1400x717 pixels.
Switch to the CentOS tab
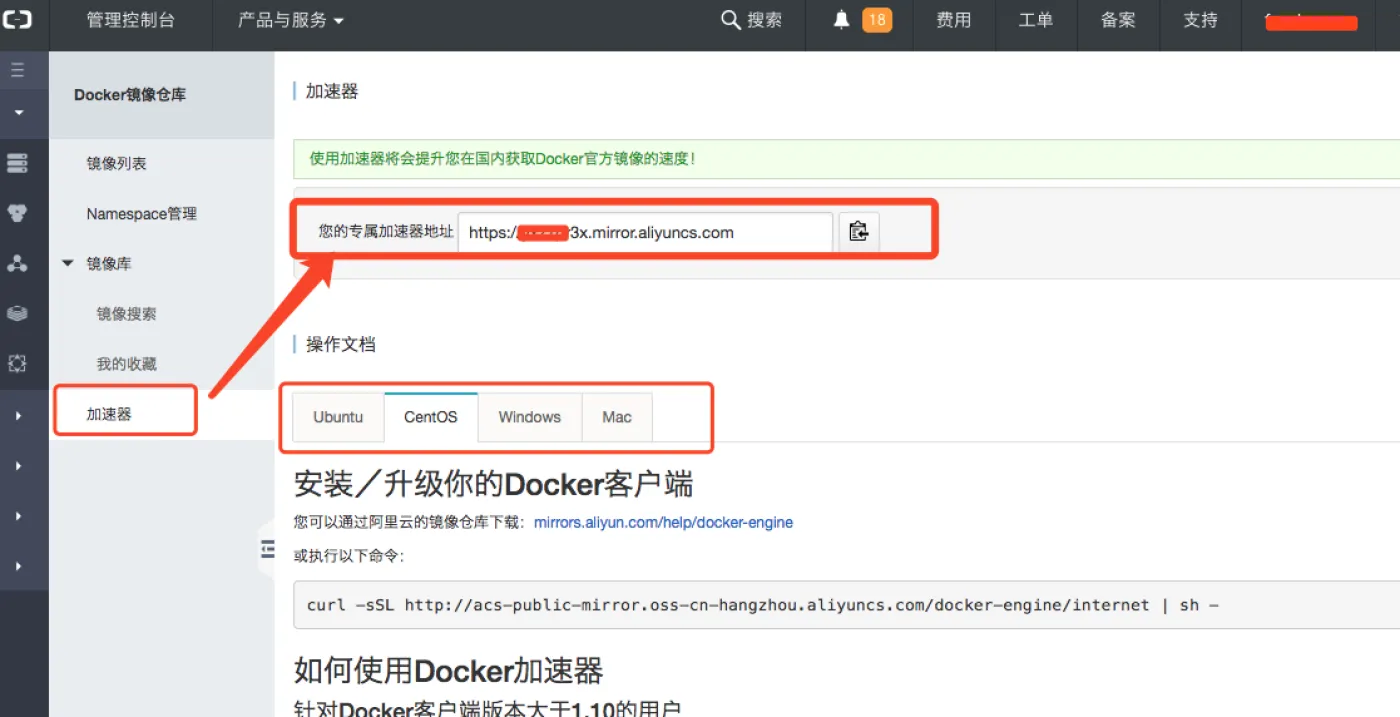coord(431,417)
